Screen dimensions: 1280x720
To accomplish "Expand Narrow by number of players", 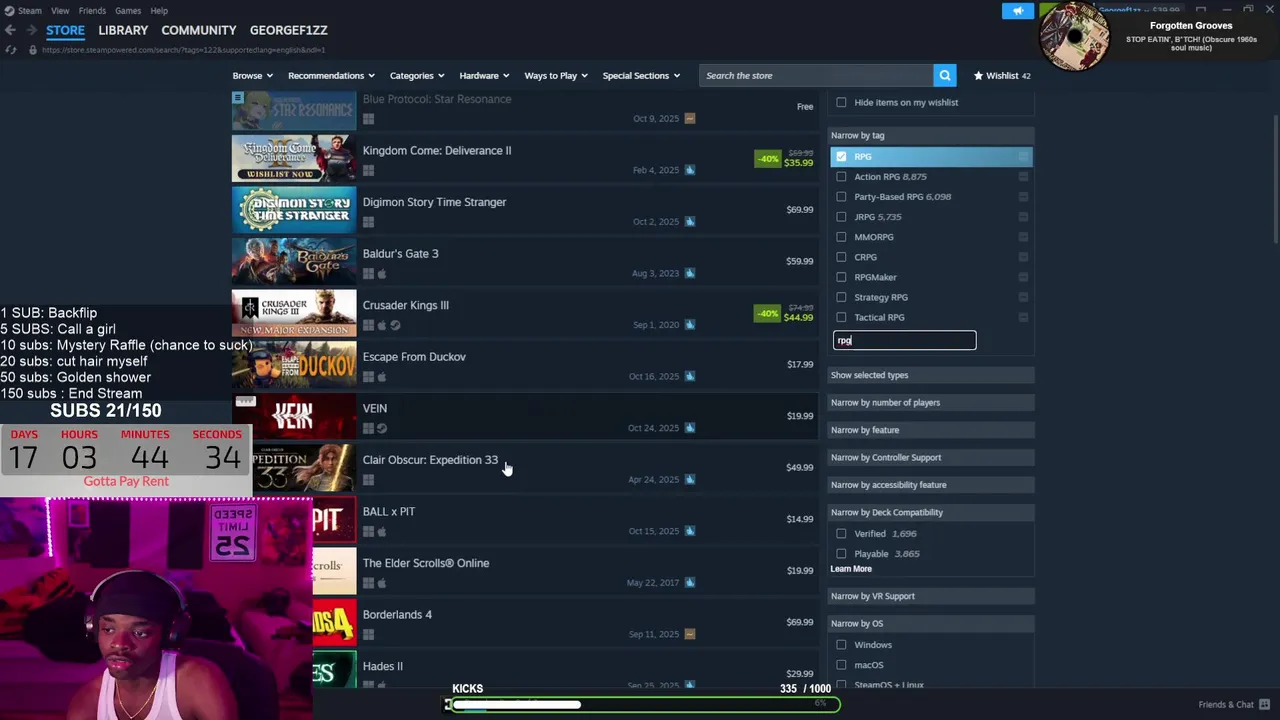I will point(931,402).
